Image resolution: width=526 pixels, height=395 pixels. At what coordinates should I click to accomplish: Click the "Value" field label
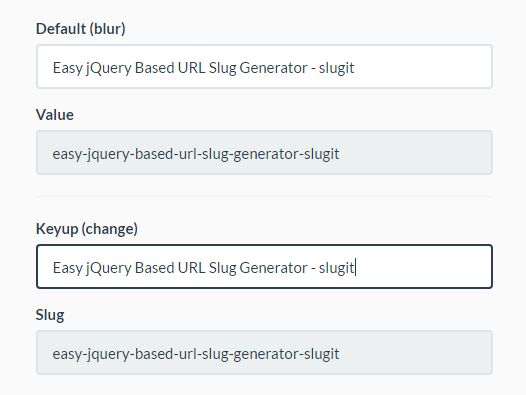pos(55,115)
